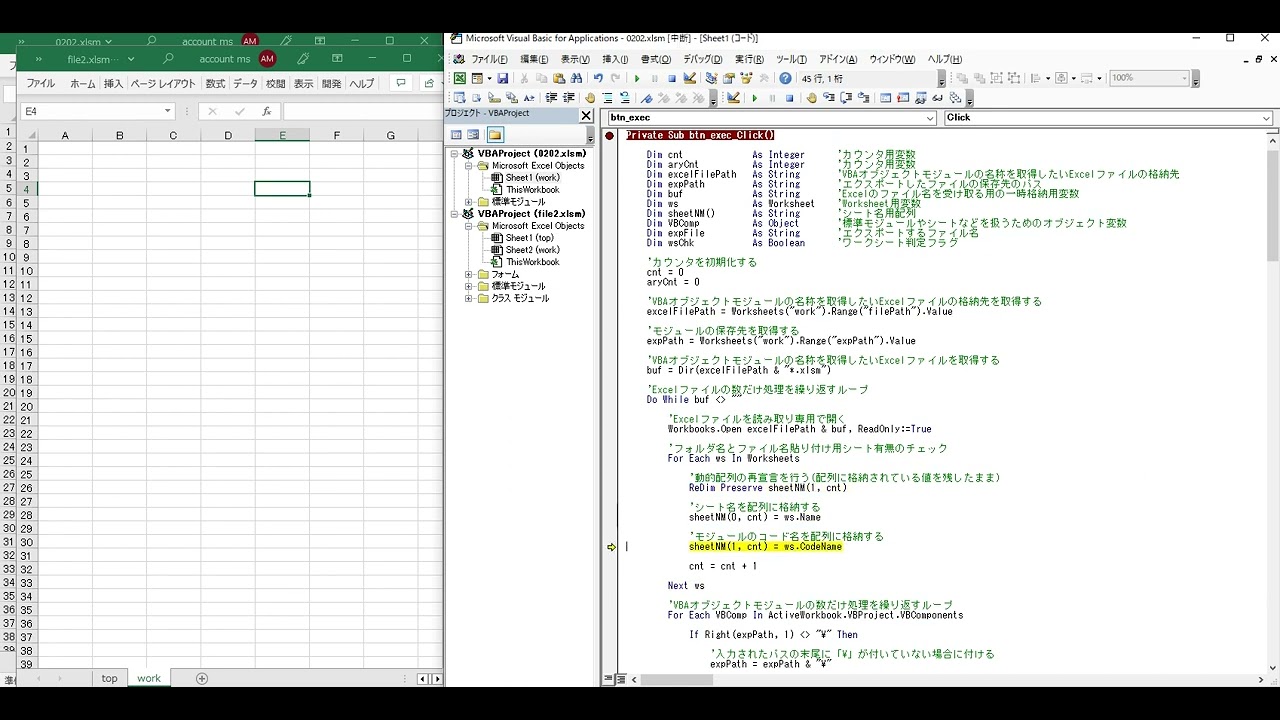1280x720 pixels.
Task: Collapse VBAProject (file2.xlsm) tree node
Action: (x=453, y=214)
